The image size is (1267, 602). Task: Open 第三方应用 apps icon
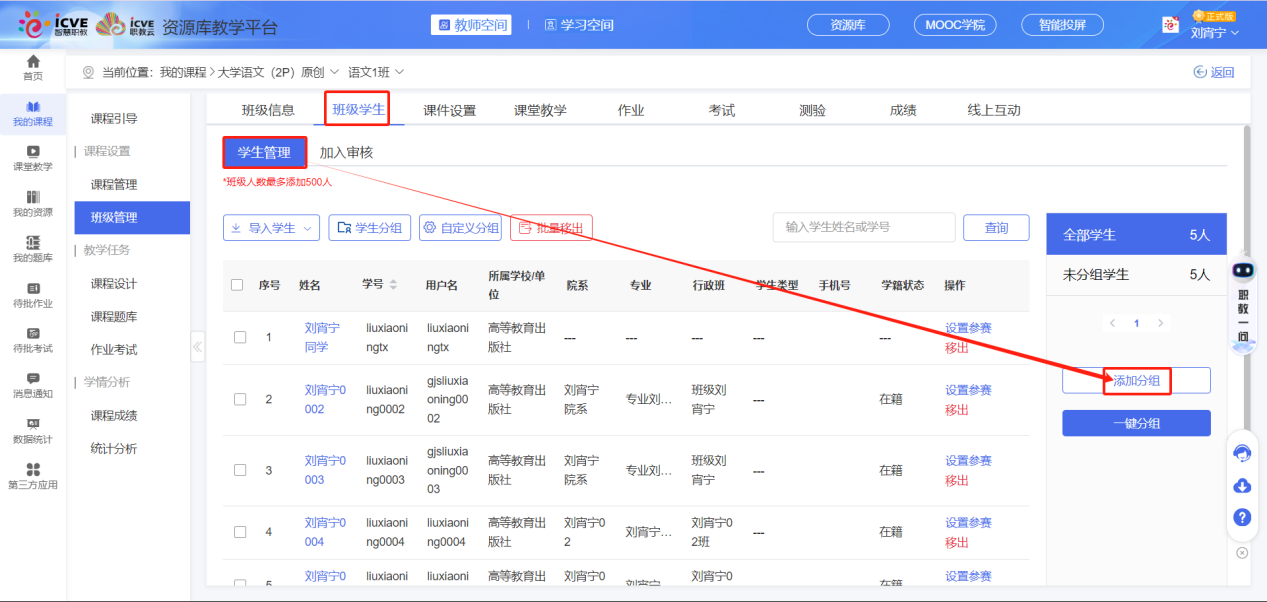[33, 470]
